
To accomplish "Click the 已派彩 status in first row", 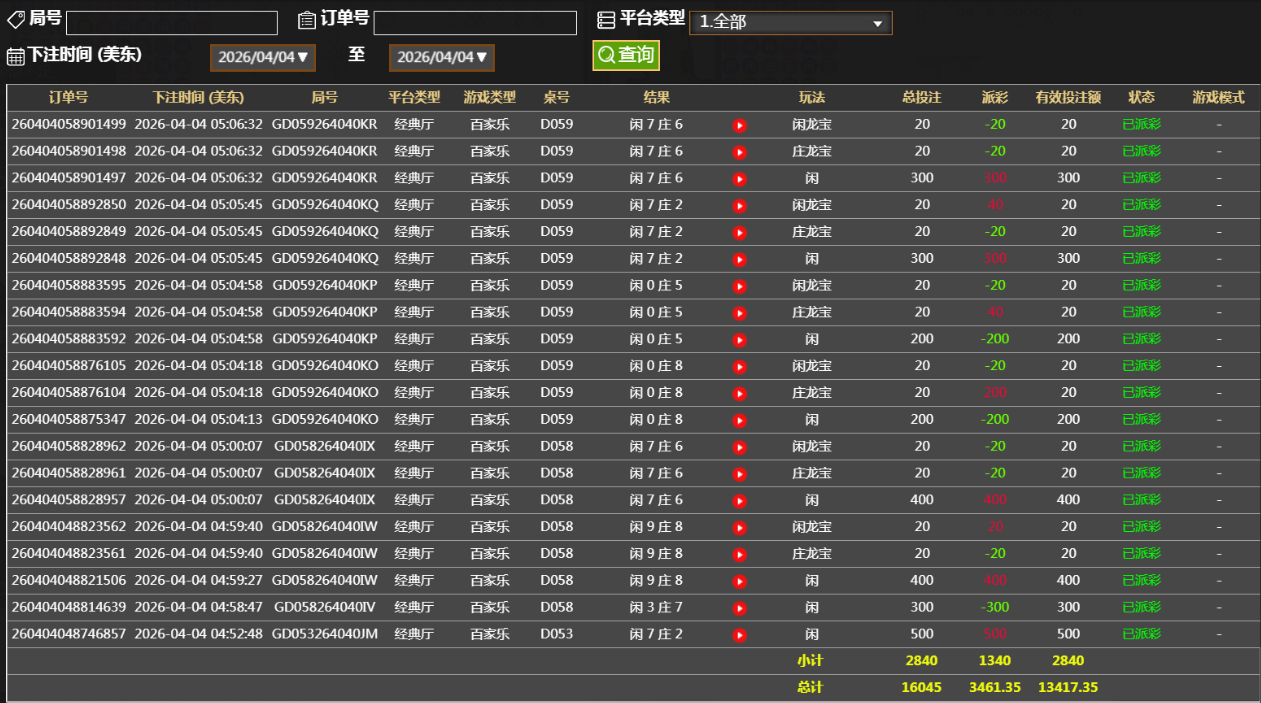I will pos(1141,125).
